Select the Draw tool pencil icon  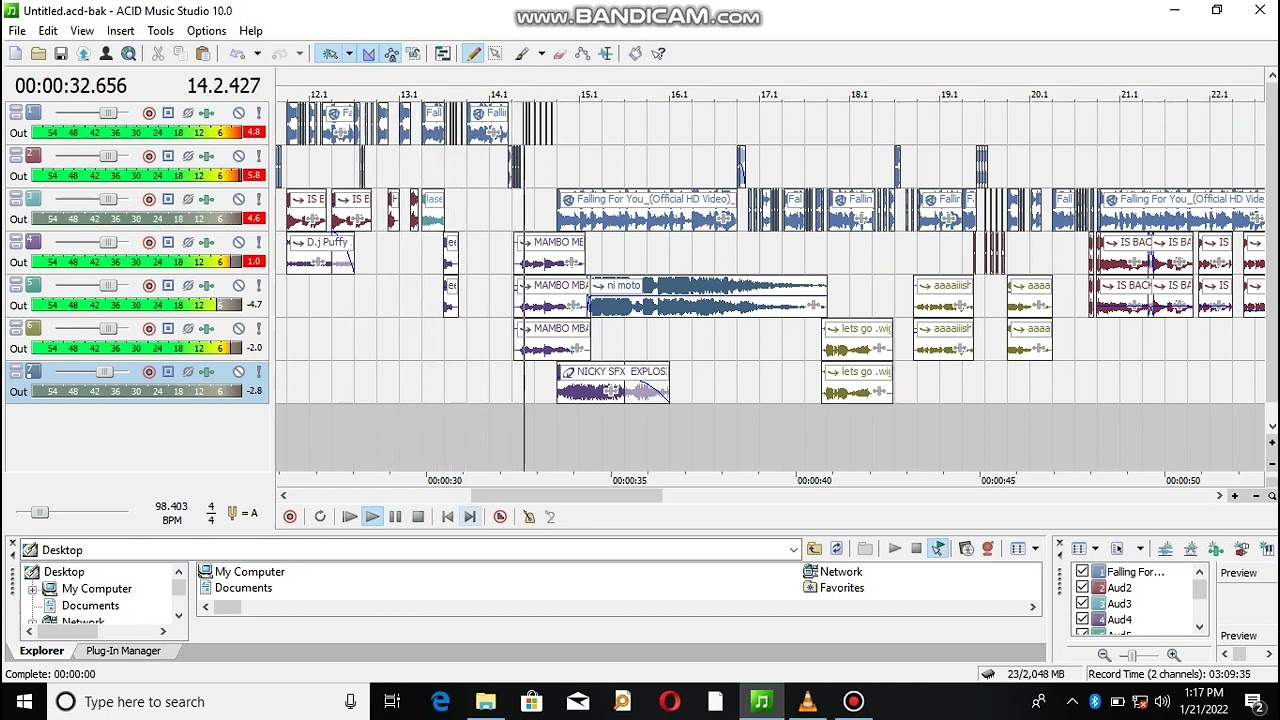[x=473, y=54]
